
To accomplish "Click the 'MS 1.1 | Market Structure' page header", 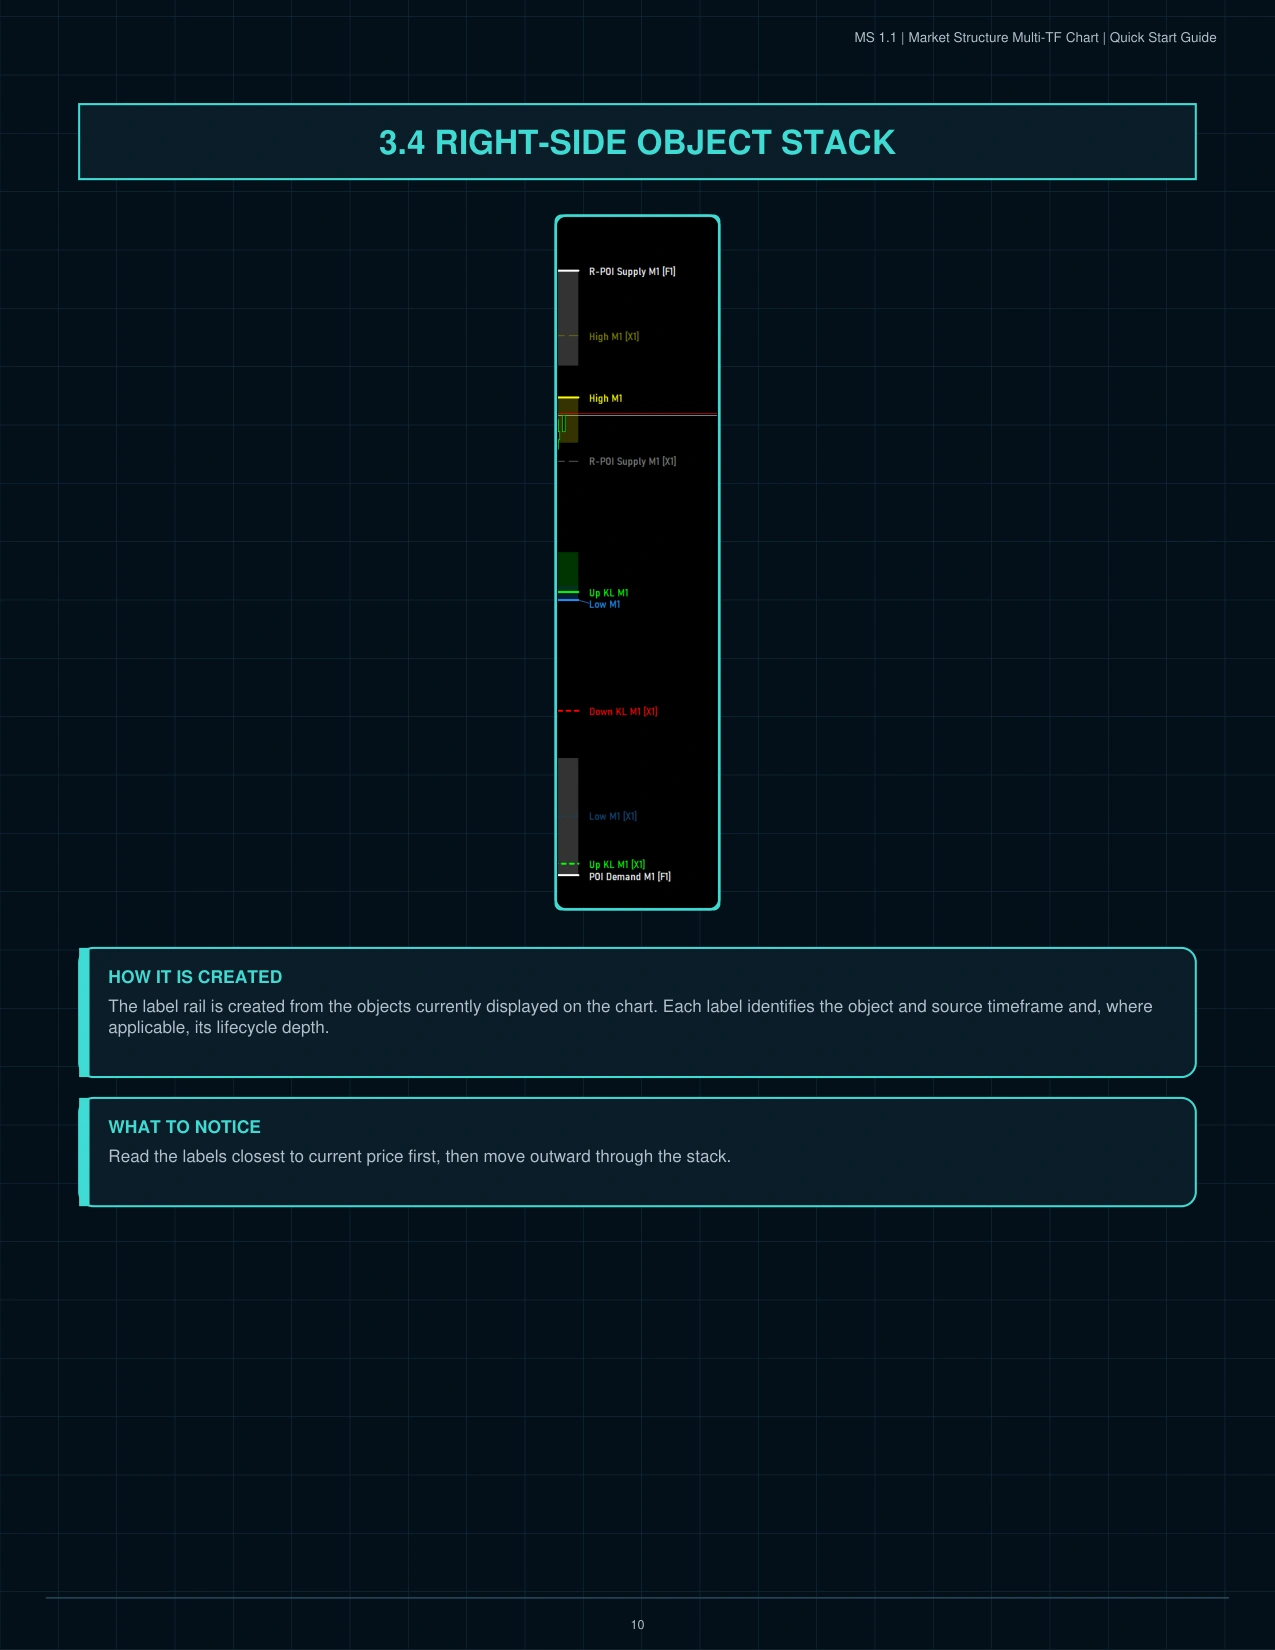I will tap(1035, 38).
